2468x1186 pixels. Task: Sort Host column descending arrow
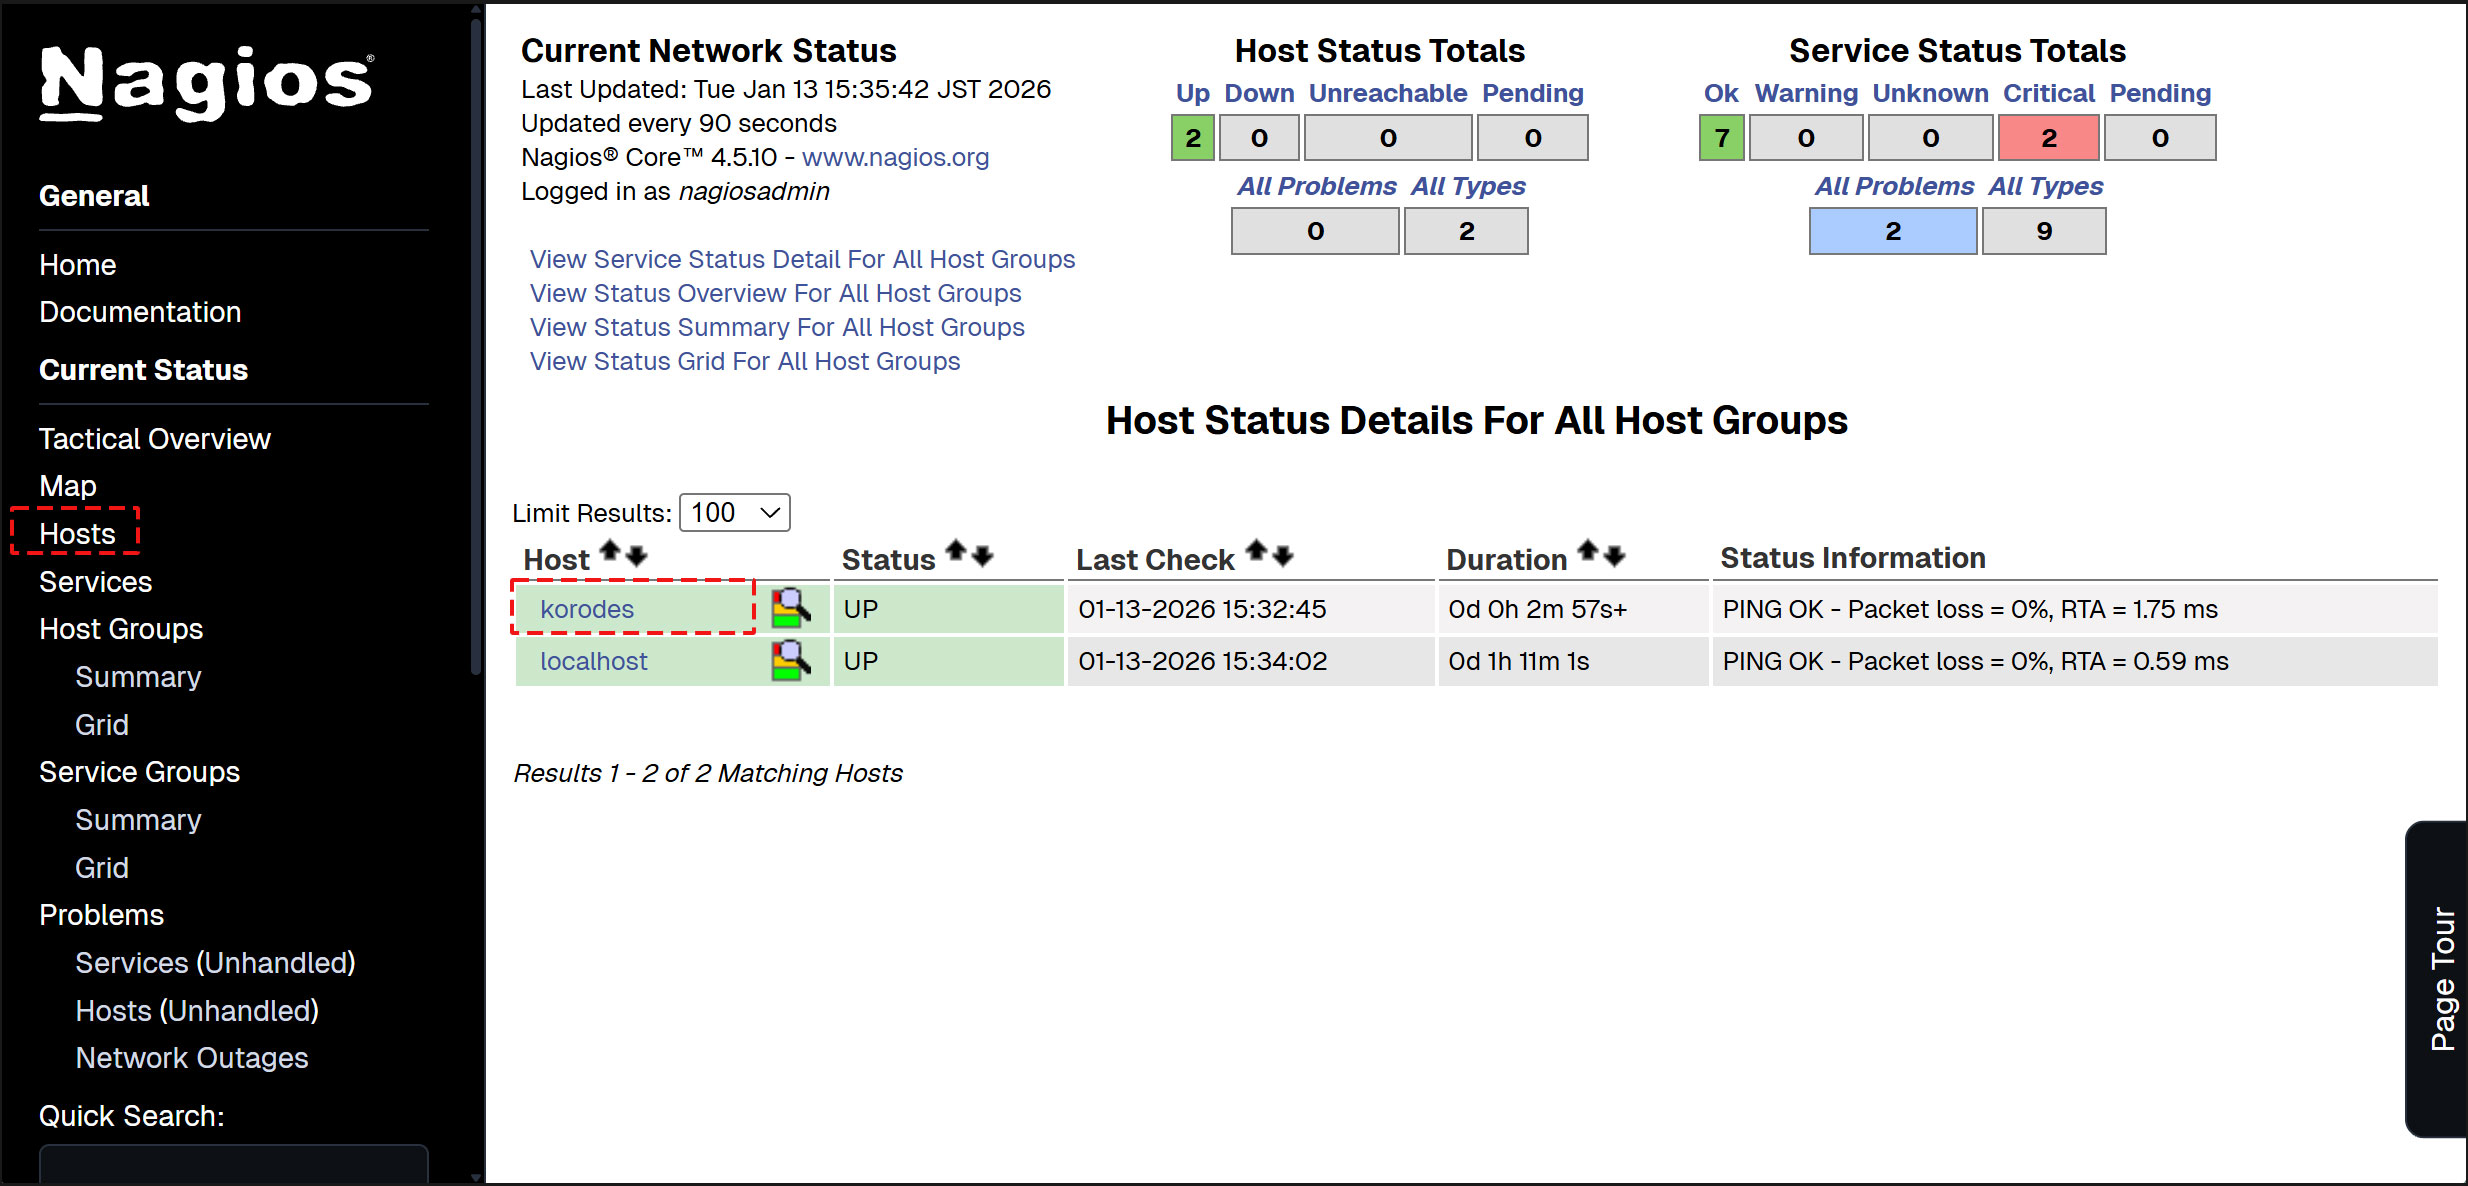[637, 556]
